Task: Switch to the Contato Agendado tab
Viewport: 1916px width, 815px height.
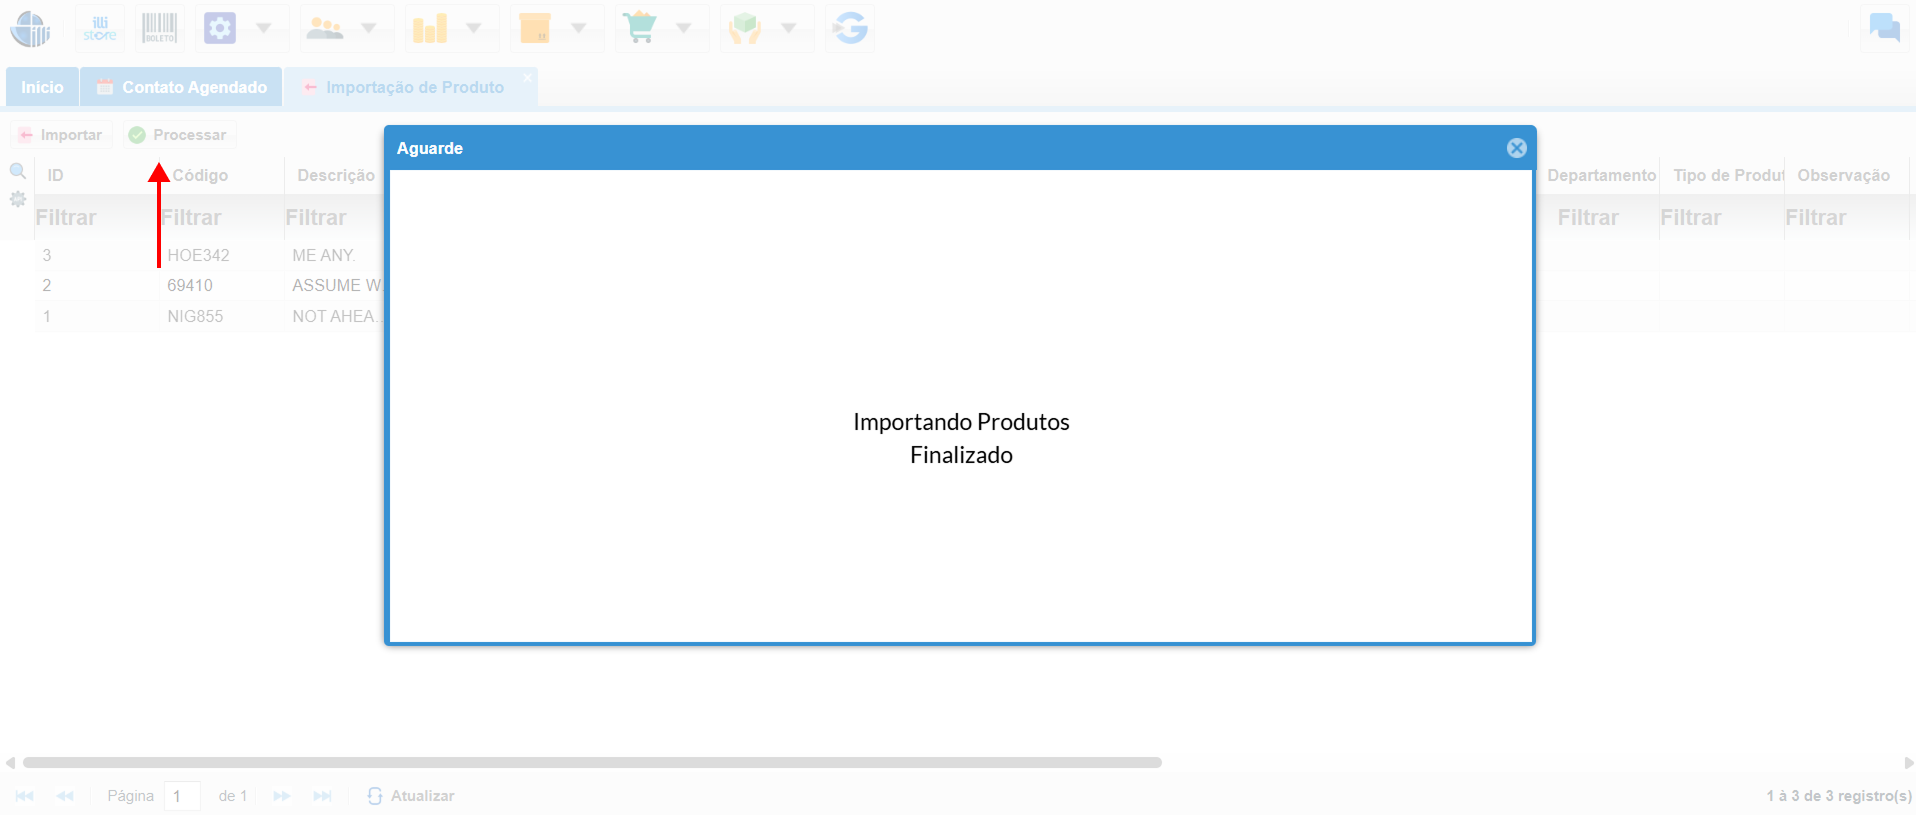Action: 182,87
